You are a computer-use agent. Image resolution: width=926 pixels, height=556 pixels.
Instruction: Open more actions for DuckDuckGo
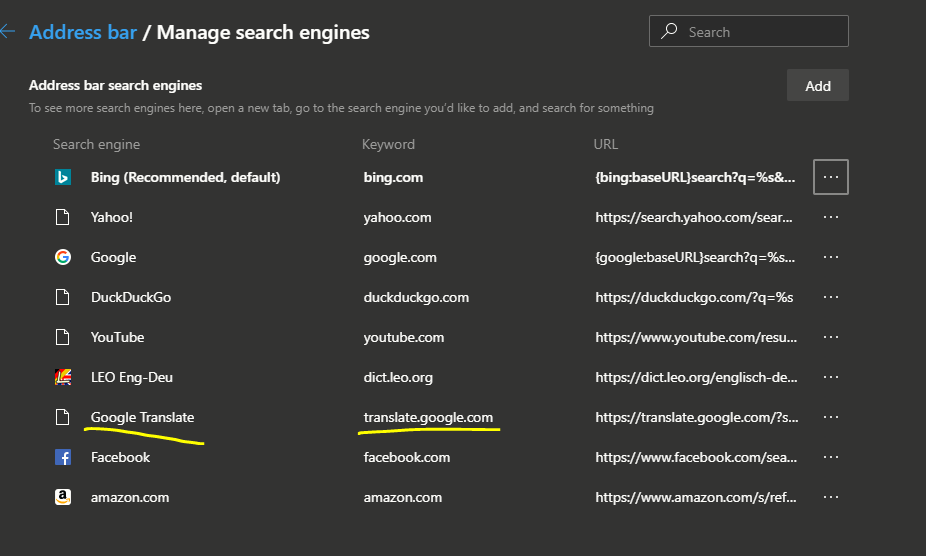(831, 297)
